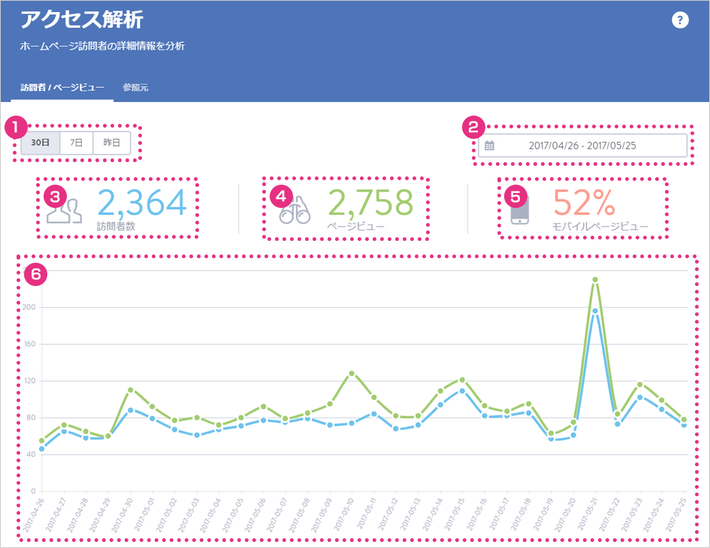Select the 7日 period toggle
The image size is (710, 548).
(76, 143)
